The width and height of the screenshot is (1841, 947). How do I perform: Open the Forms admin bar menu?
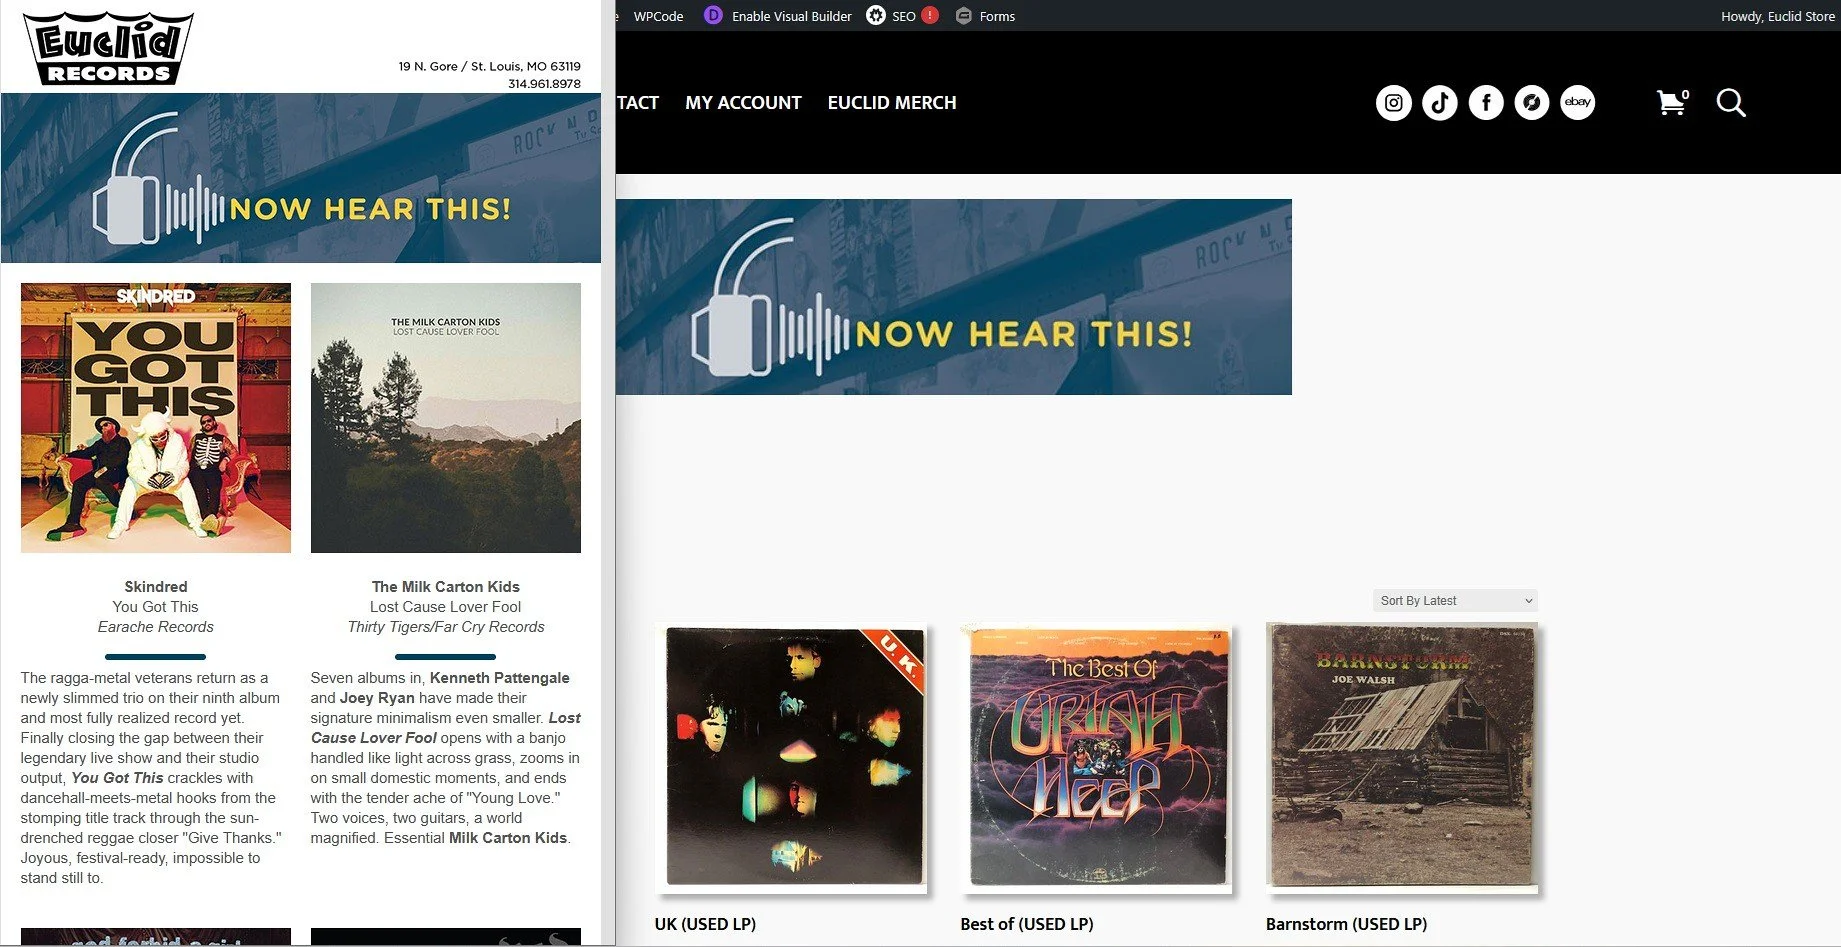coord(997,16)
